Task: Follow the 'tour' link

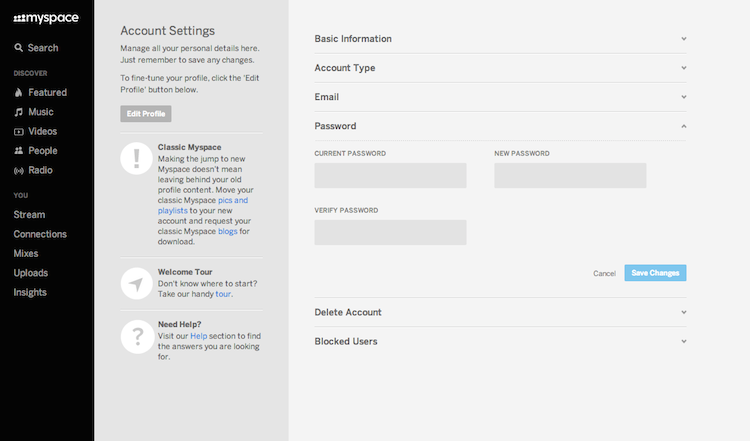Action: [x=223, y=294]
